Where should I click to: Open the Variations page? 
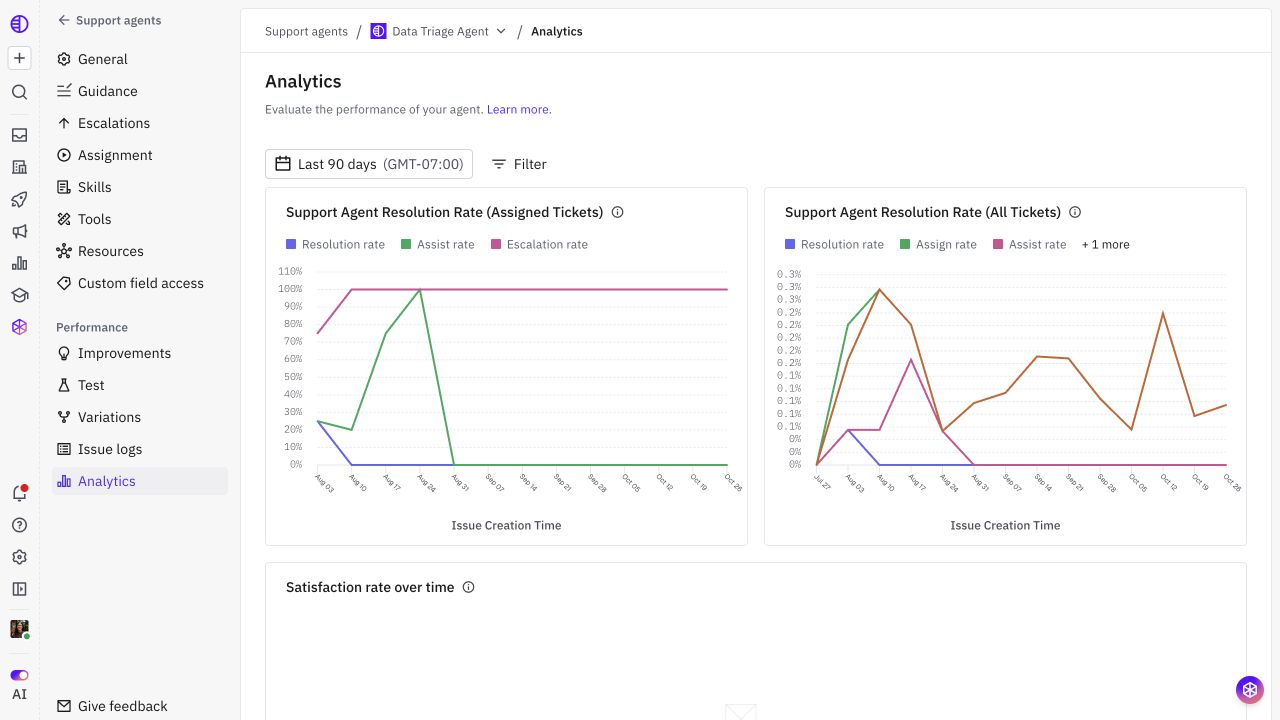140,417
